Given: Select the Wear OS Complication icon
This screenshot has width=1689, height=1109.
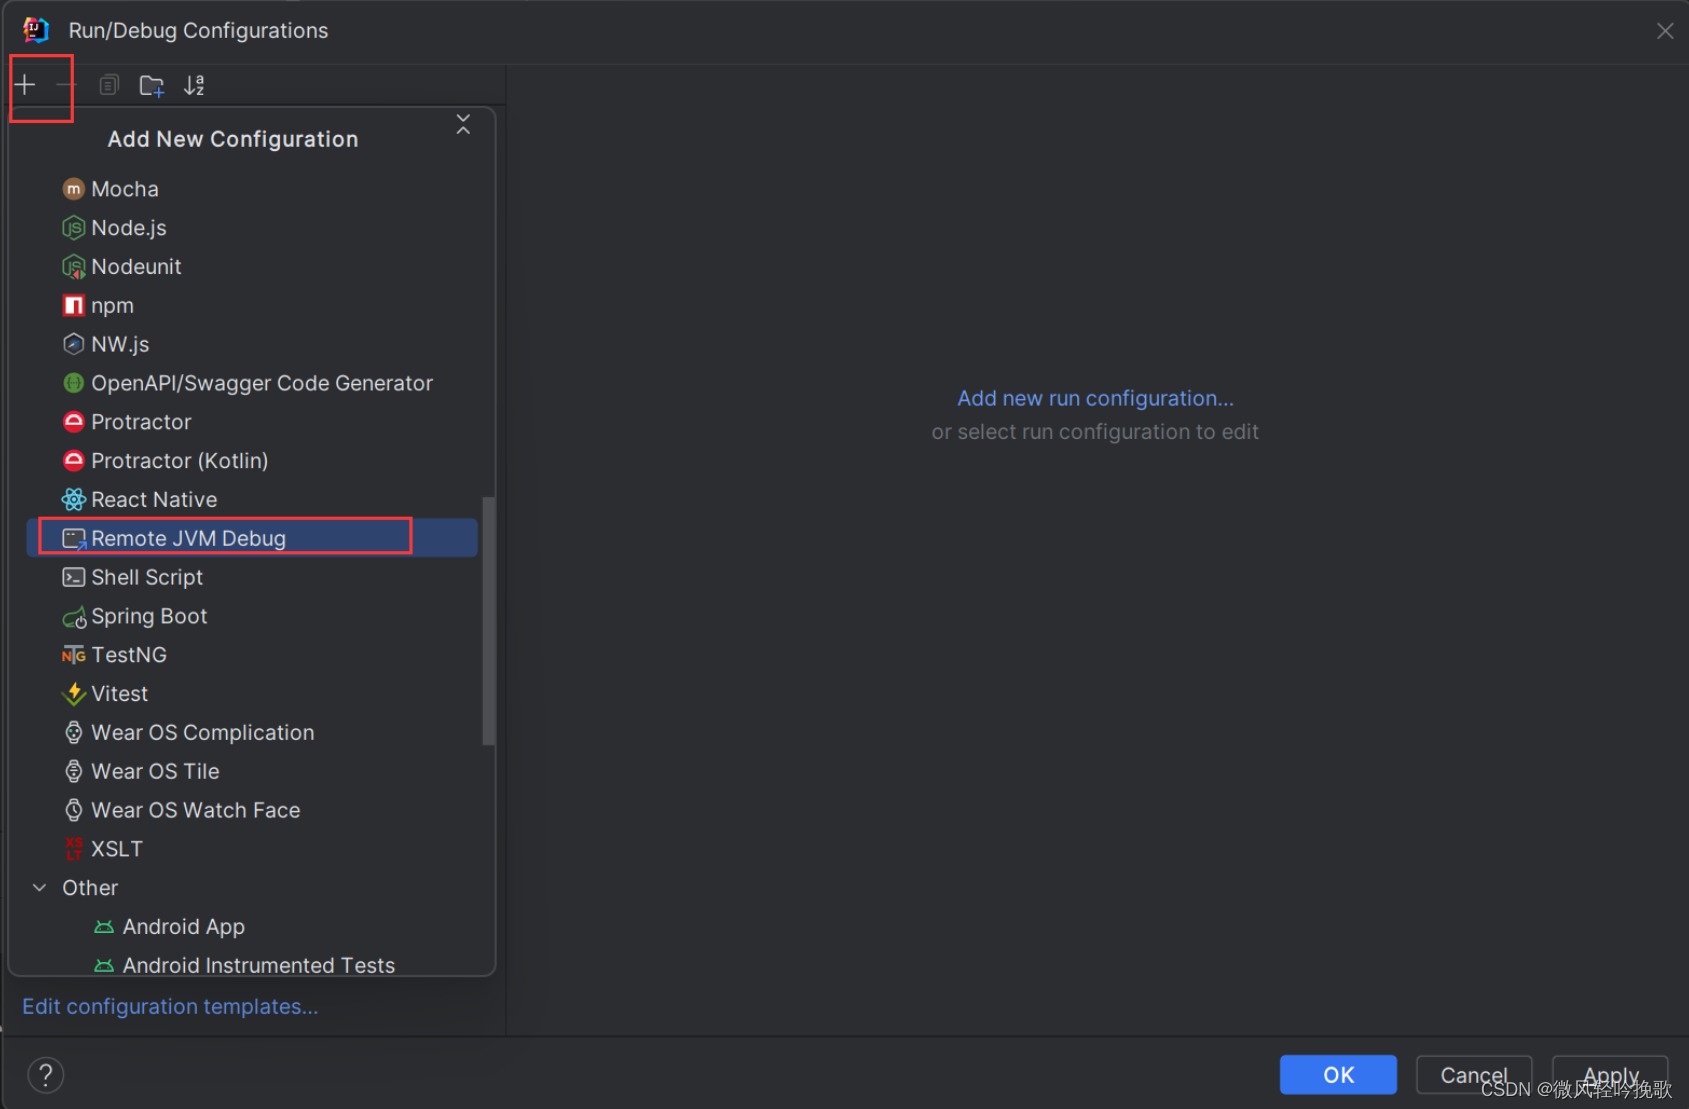Looking at the screenshot, I should point(73,732).
